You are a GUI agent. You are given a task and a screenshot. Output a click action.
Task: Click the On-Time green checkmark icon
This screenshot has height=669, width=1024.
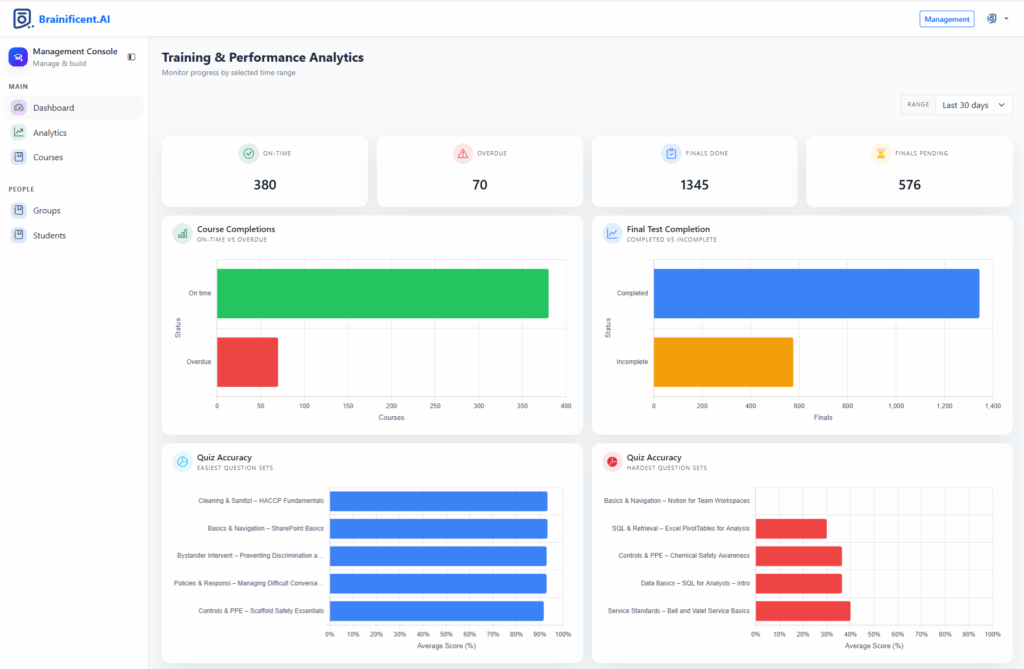pos(248,153)
